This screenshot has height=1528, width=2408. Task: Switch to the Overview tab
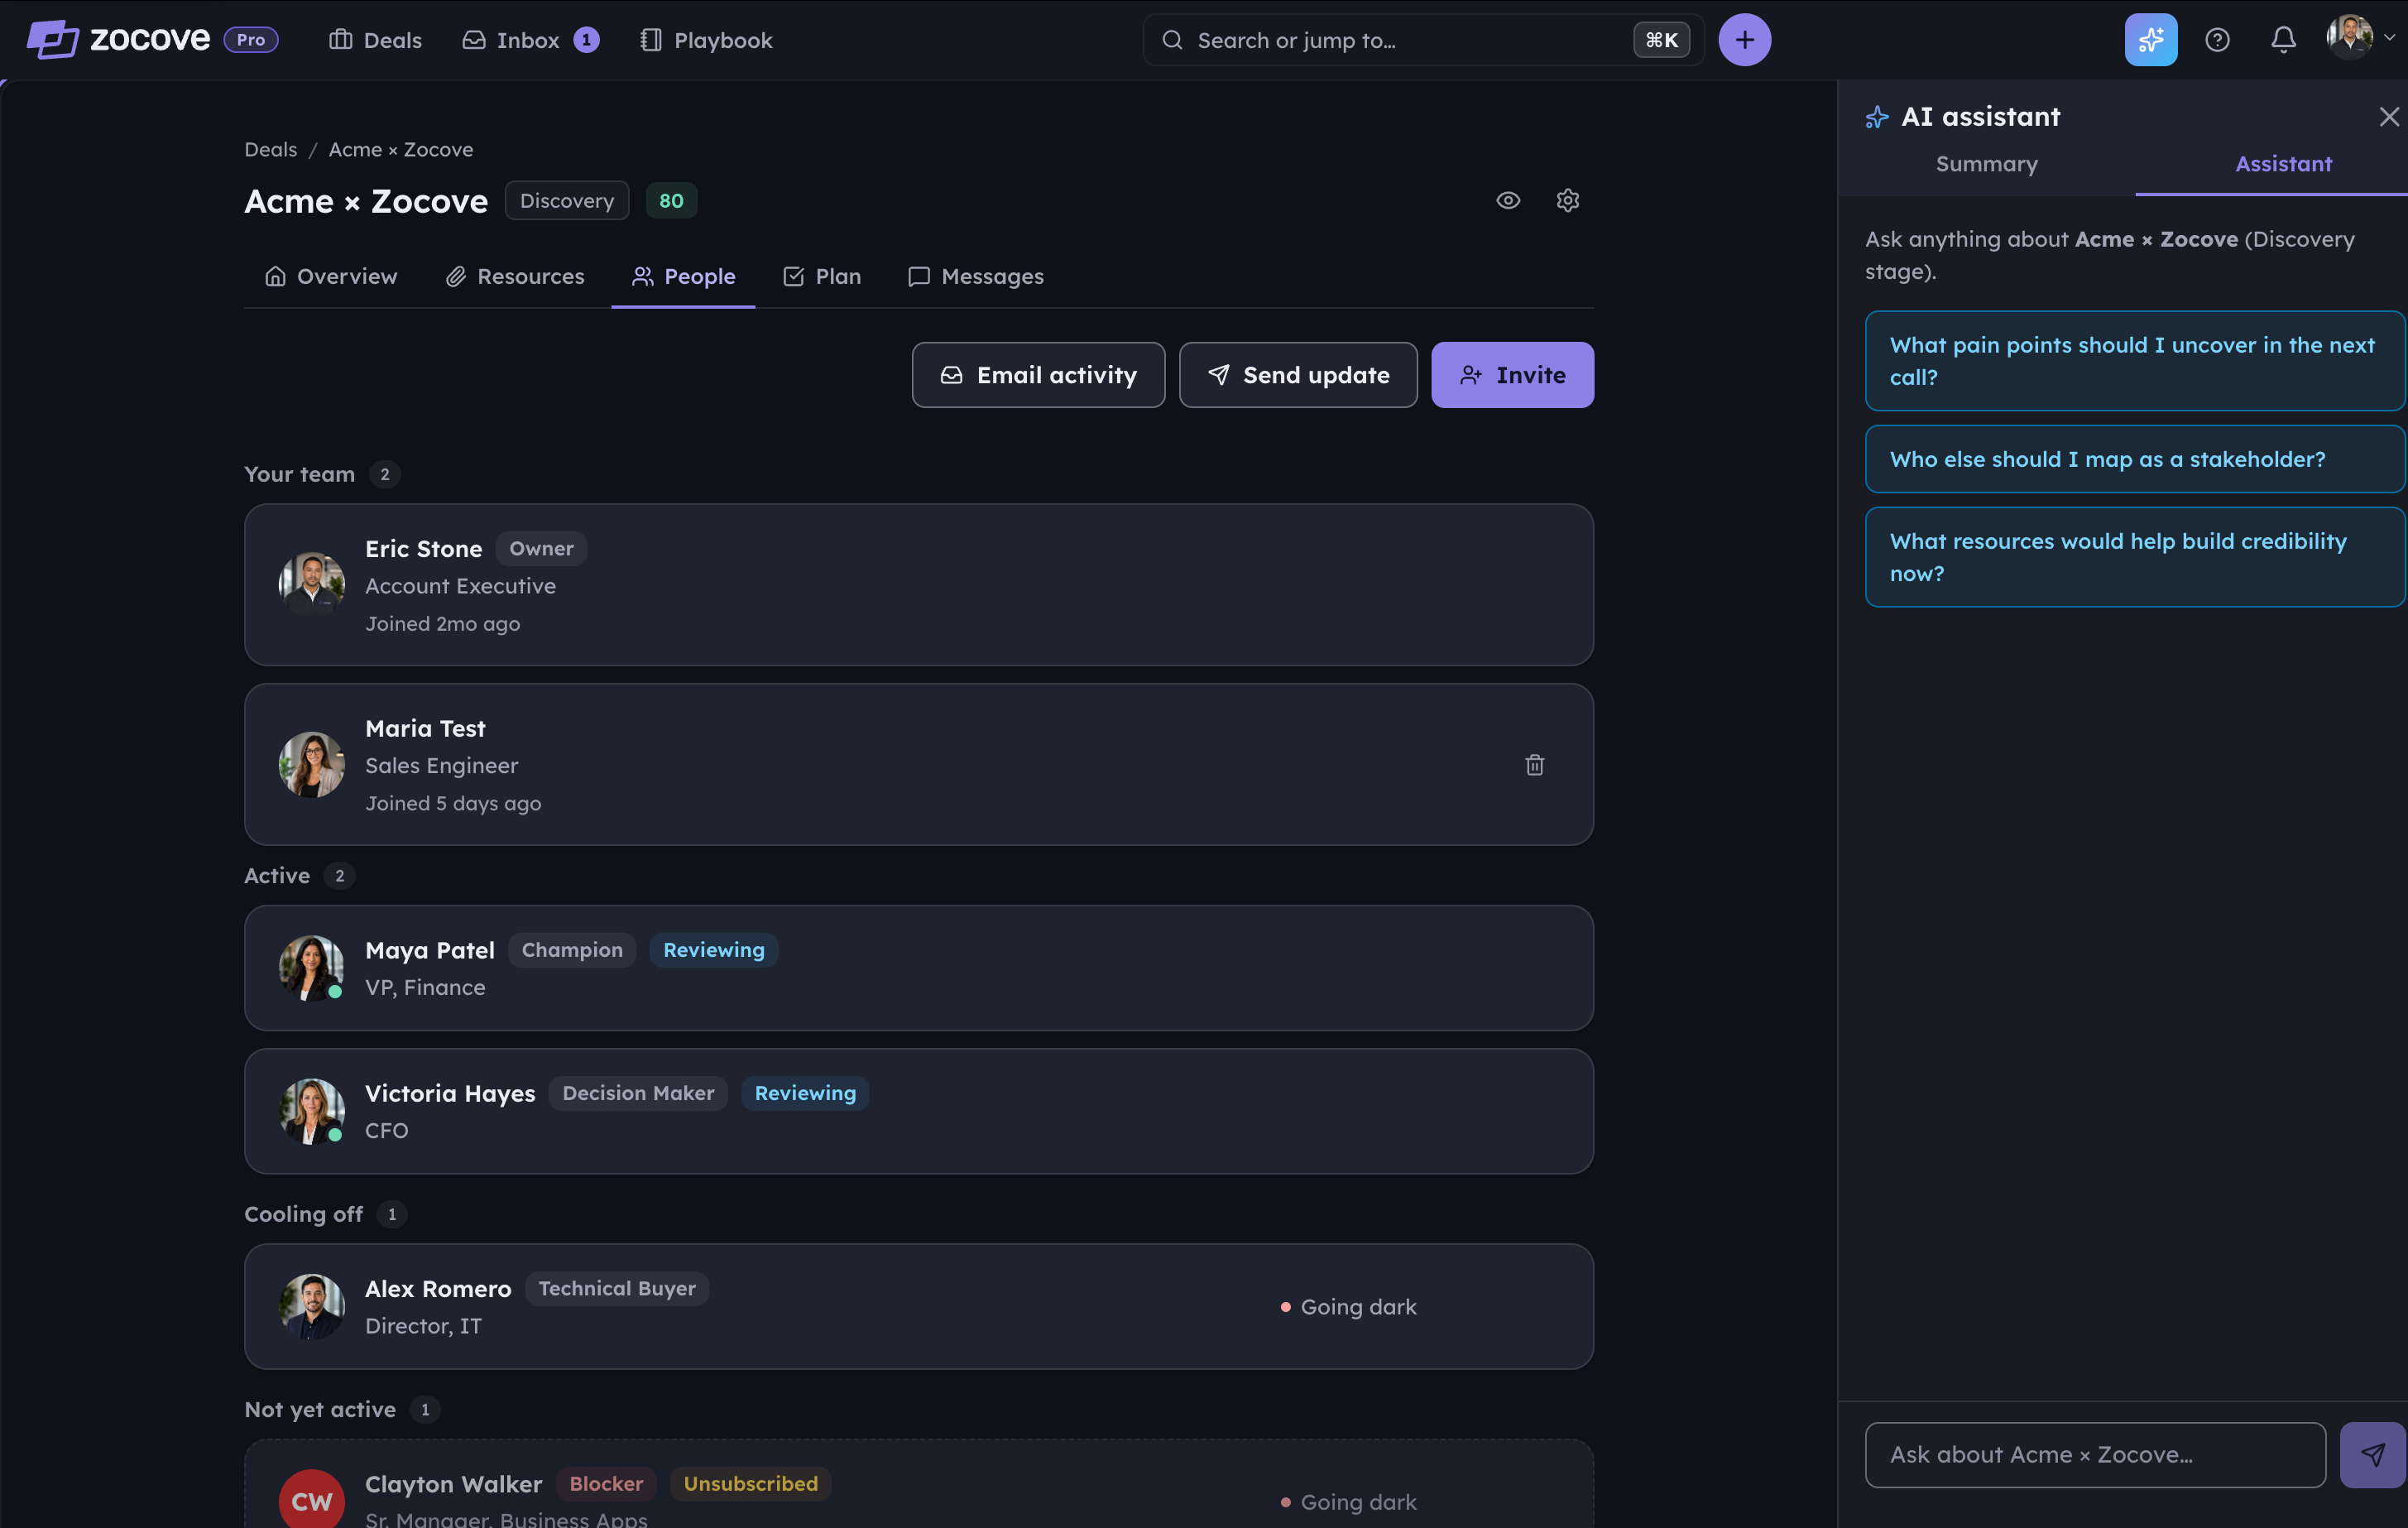(330, 277)
